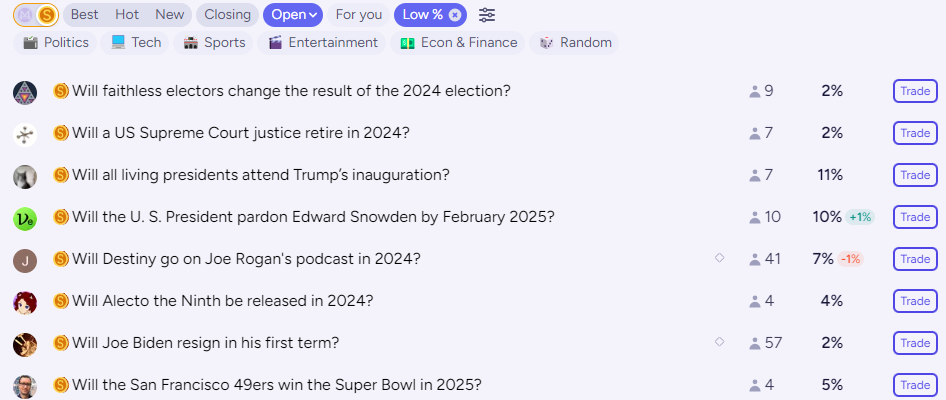Image resolution: width=946 pixels, height=400 pixels.
Task: Switch to mana currency toggle
Action: 25,15
